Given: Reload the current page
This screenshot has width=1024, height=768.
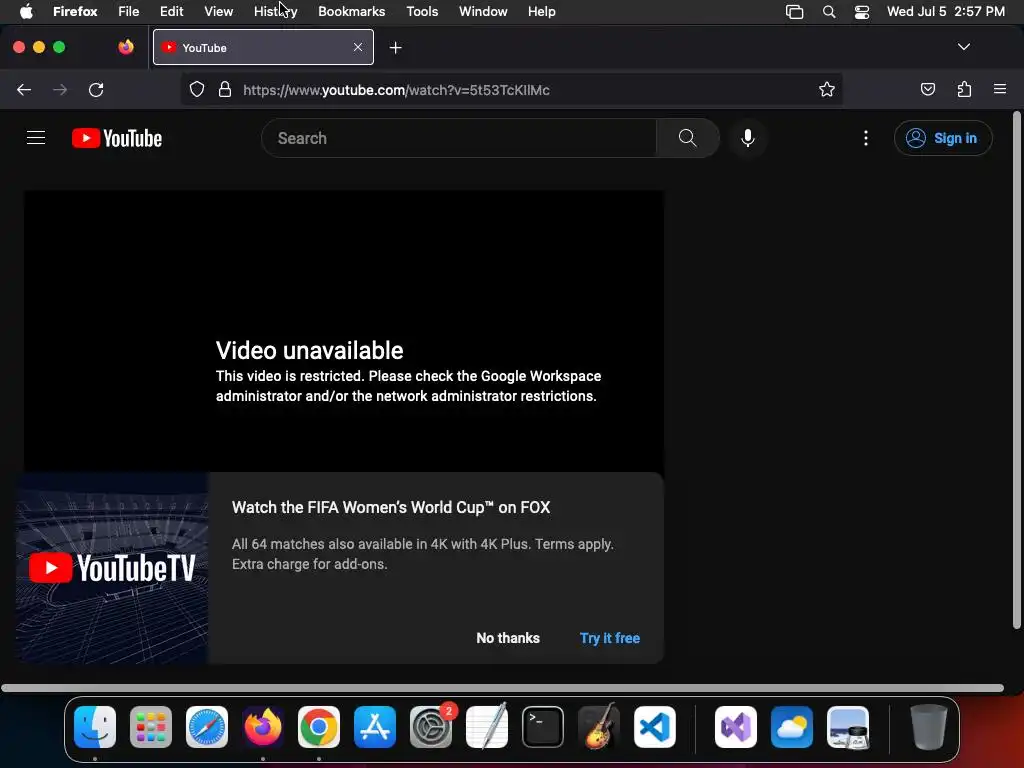Looking at the screenshot, I should tap(96, 89).
